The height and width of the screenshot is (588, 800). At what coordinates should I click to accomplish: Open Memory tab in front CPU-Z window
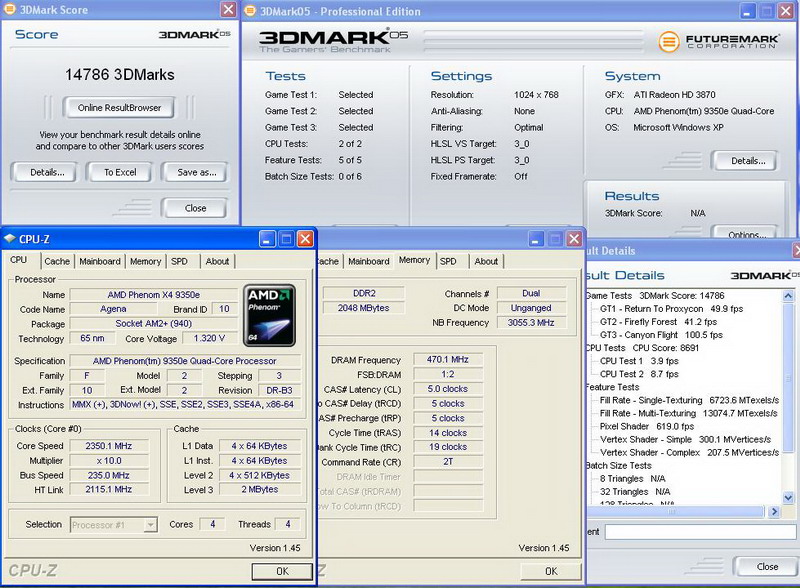(x=145, y=261)
